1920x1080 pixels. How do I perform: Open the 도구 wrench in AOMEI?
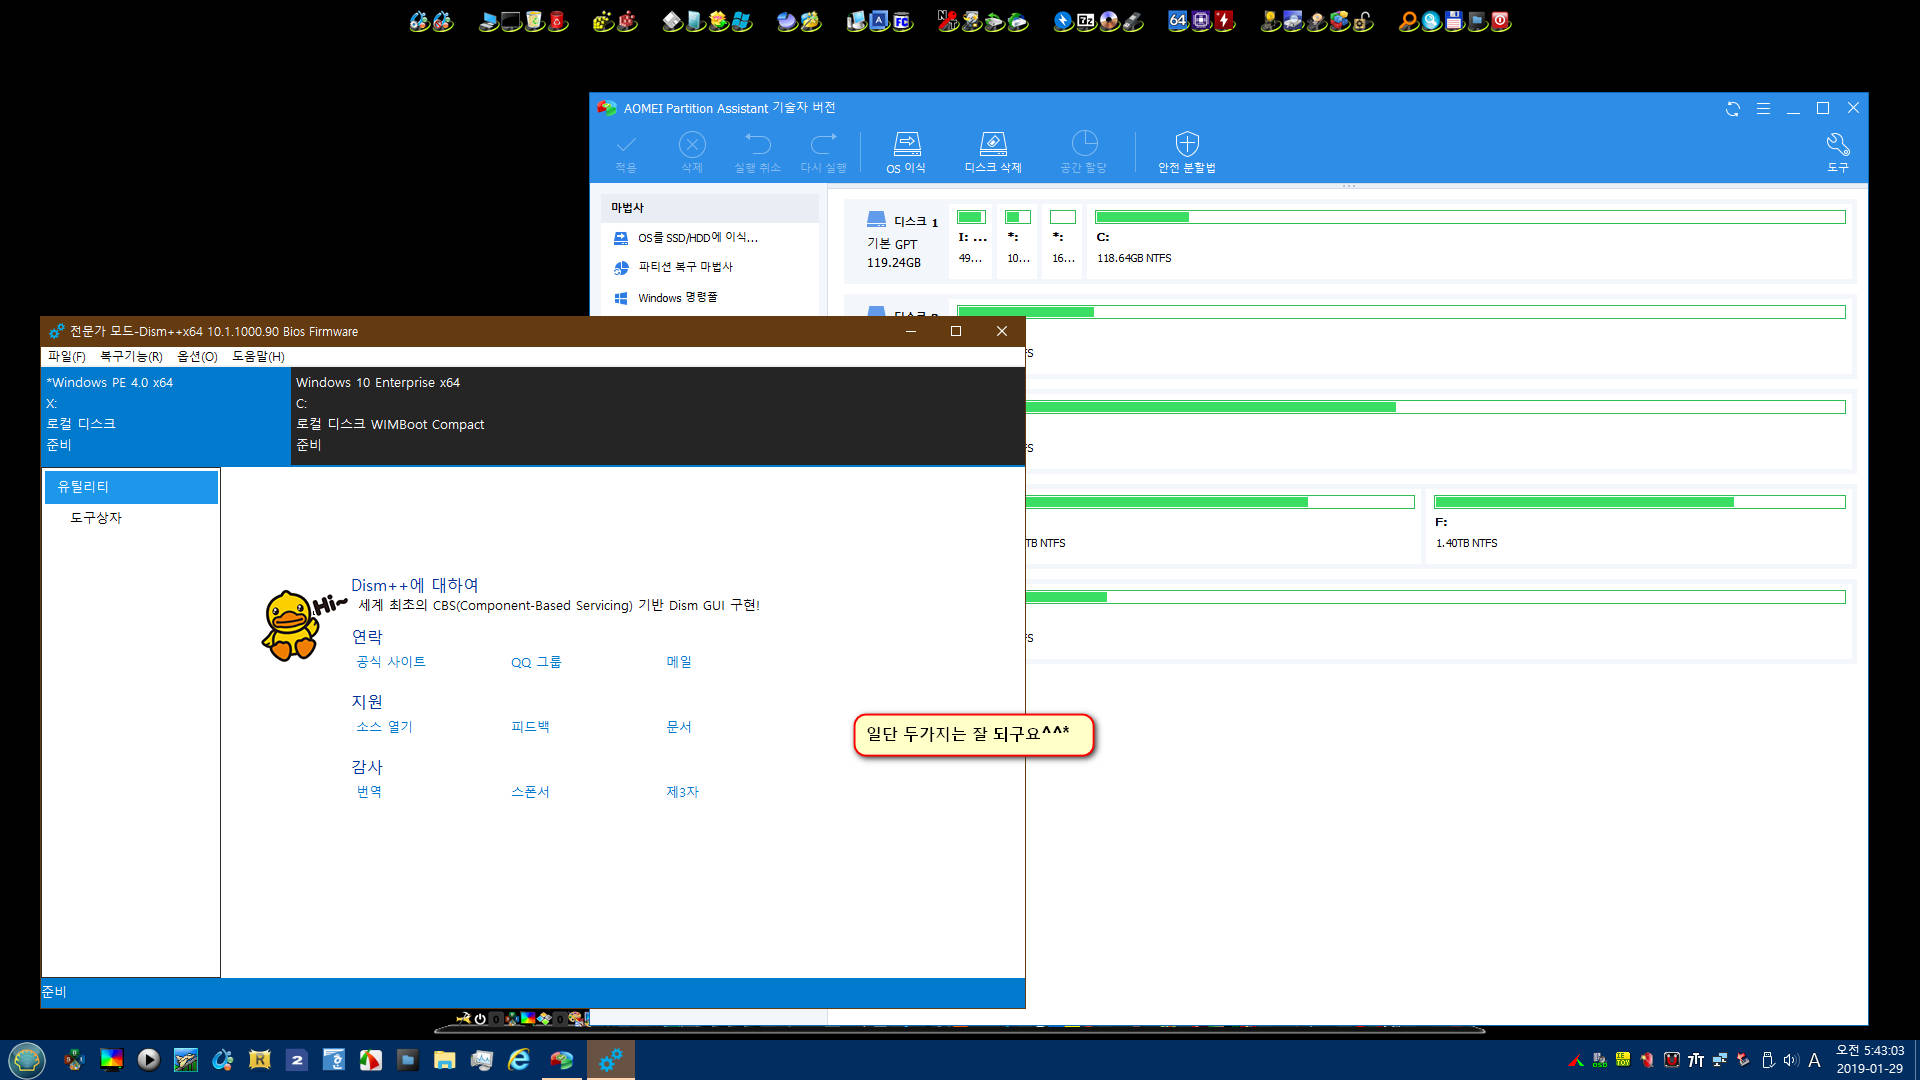[1838, 152]
